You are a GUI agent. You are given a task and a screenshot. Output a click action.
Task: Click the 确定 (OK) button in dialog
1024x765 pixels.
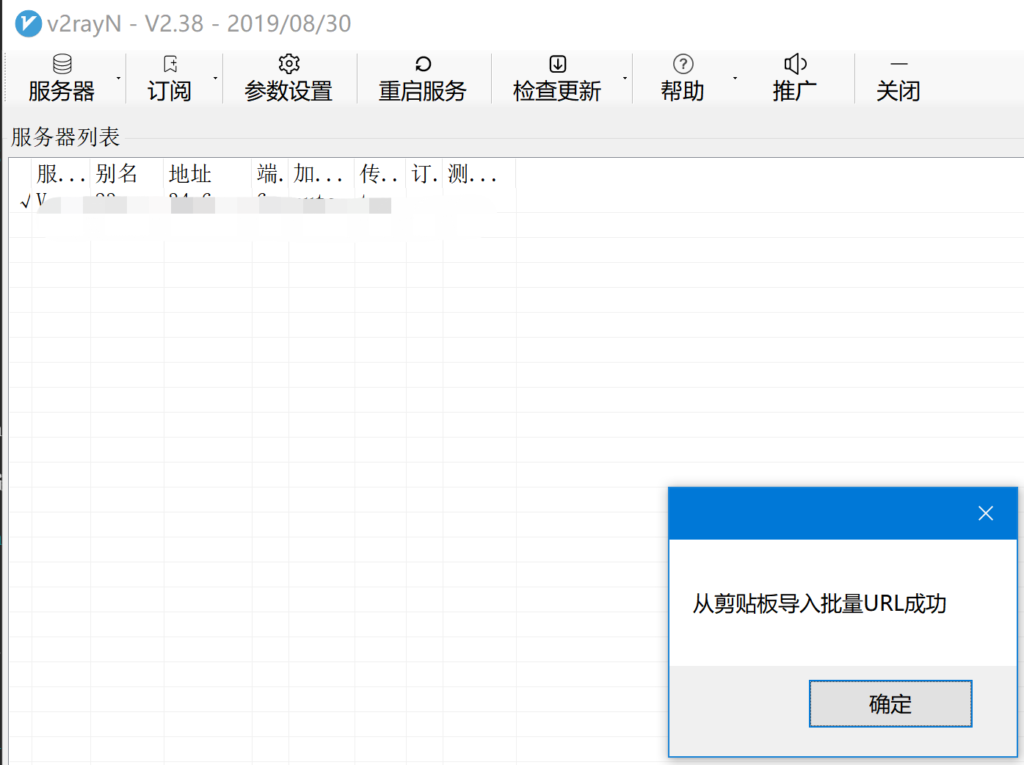pos(890,704)
